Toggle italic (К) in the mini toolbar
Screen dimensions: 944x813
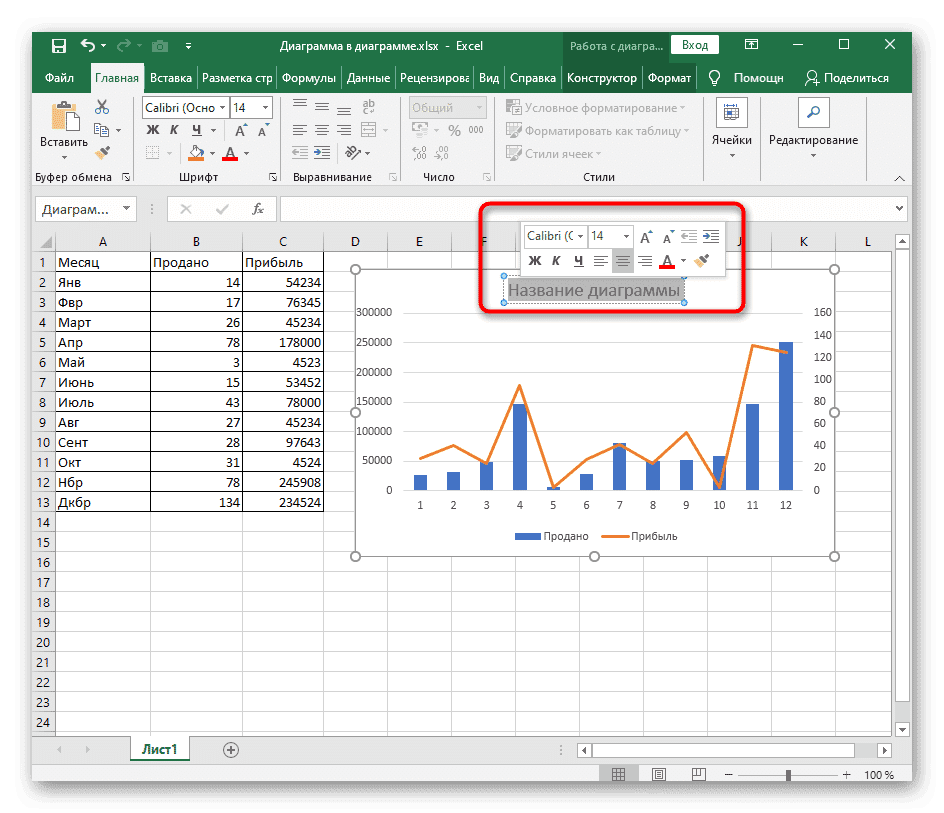(556, 261)
